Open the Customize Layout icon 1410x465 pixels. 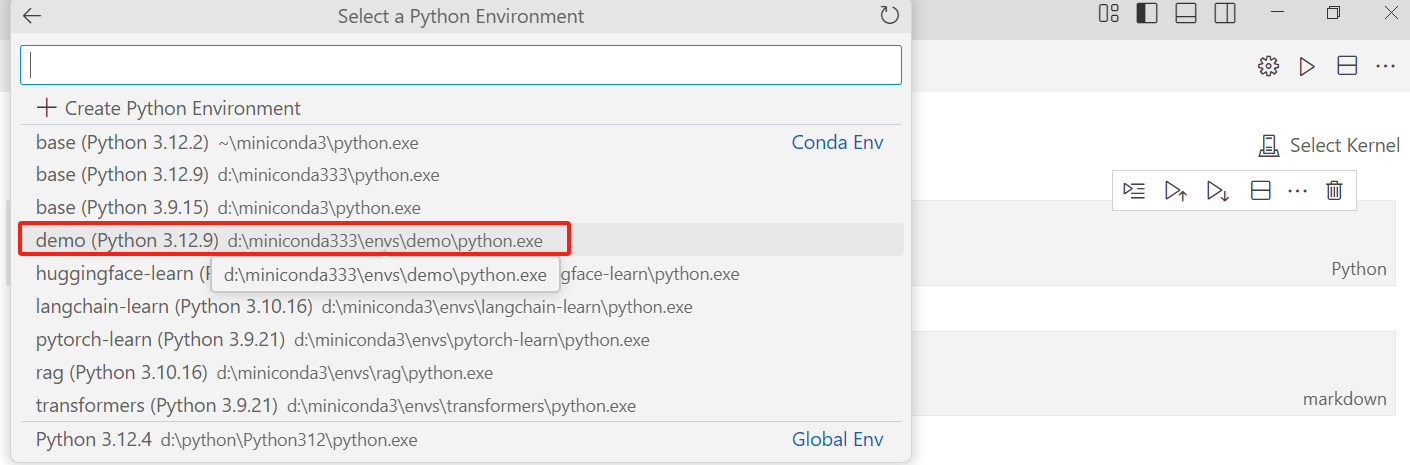(1108, 14)
